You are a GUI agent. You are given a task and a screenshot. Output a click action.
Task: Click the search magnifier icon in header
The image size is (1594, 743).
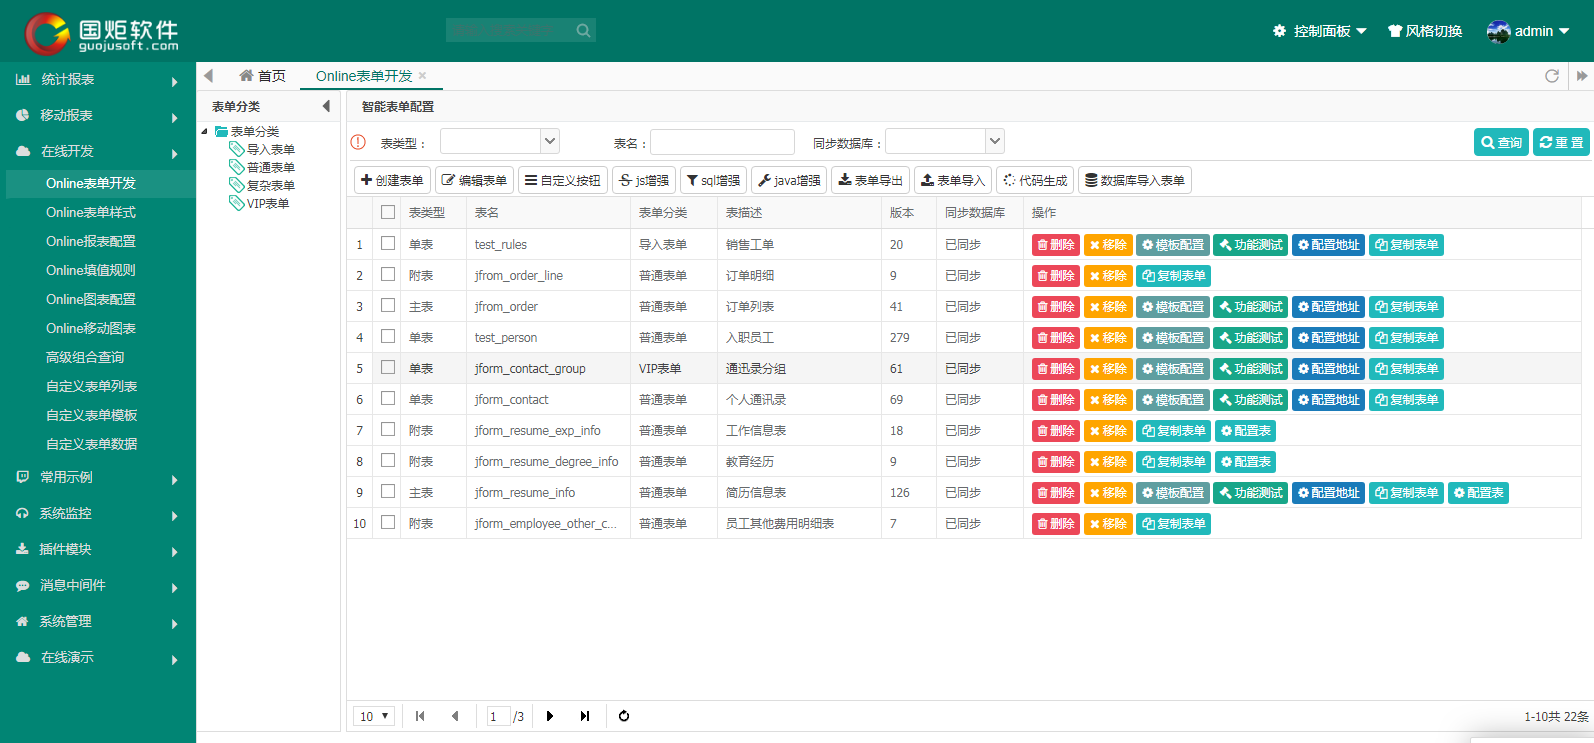[583, 31]
